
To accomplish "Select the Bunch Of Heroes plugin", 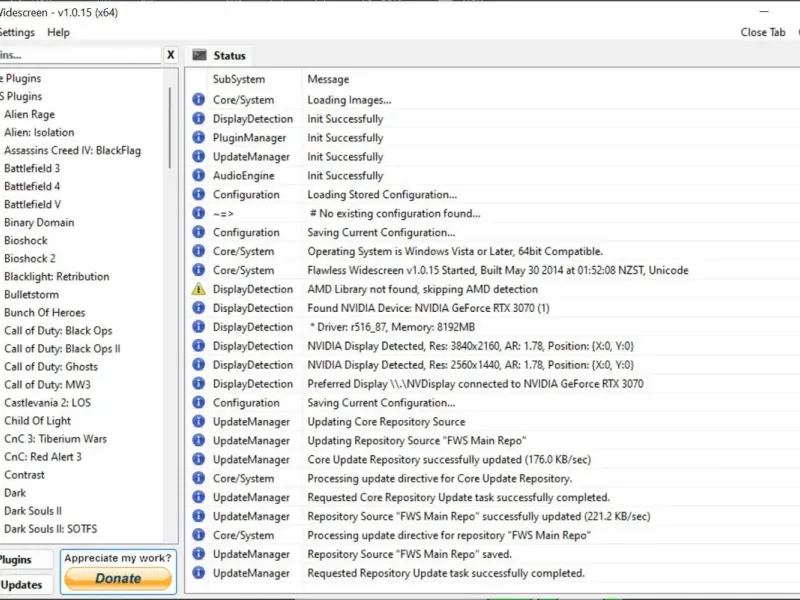I will click(x=44, y=312).
